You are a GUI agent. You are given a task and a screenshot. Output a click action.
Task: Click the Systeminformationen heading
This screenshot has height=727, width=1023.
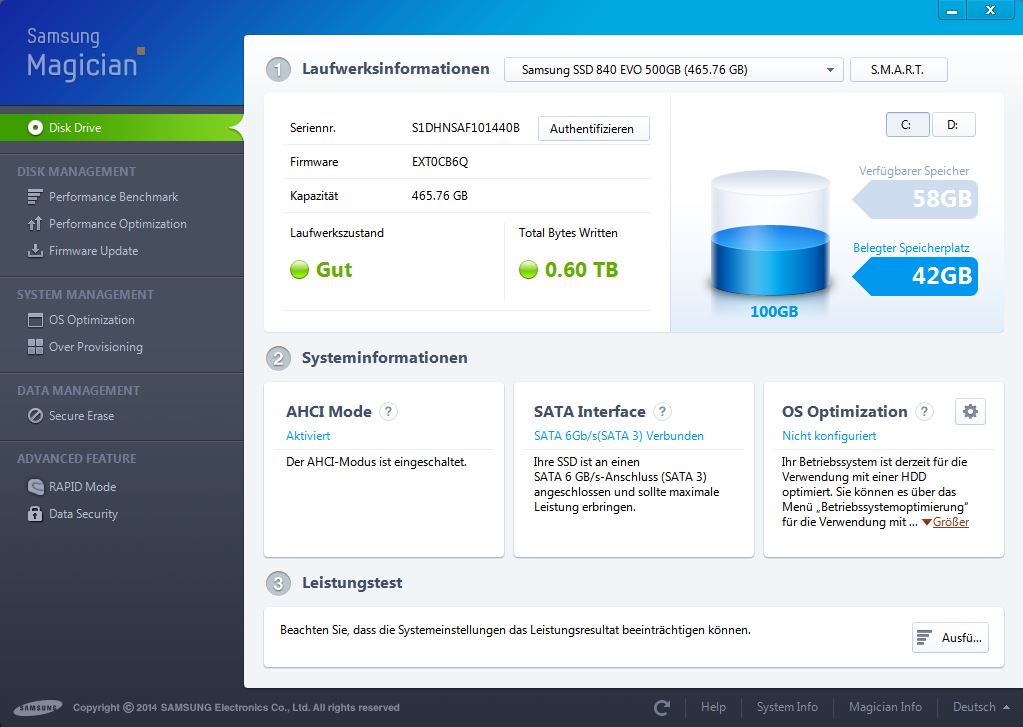(384, 358)
